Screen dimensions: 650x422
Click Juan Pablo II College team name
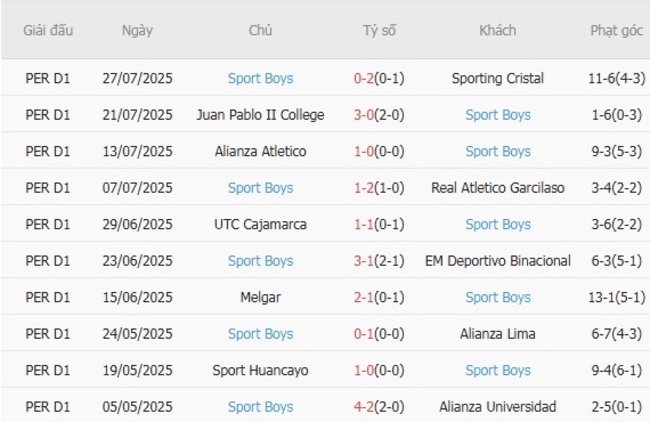(260, 115)
